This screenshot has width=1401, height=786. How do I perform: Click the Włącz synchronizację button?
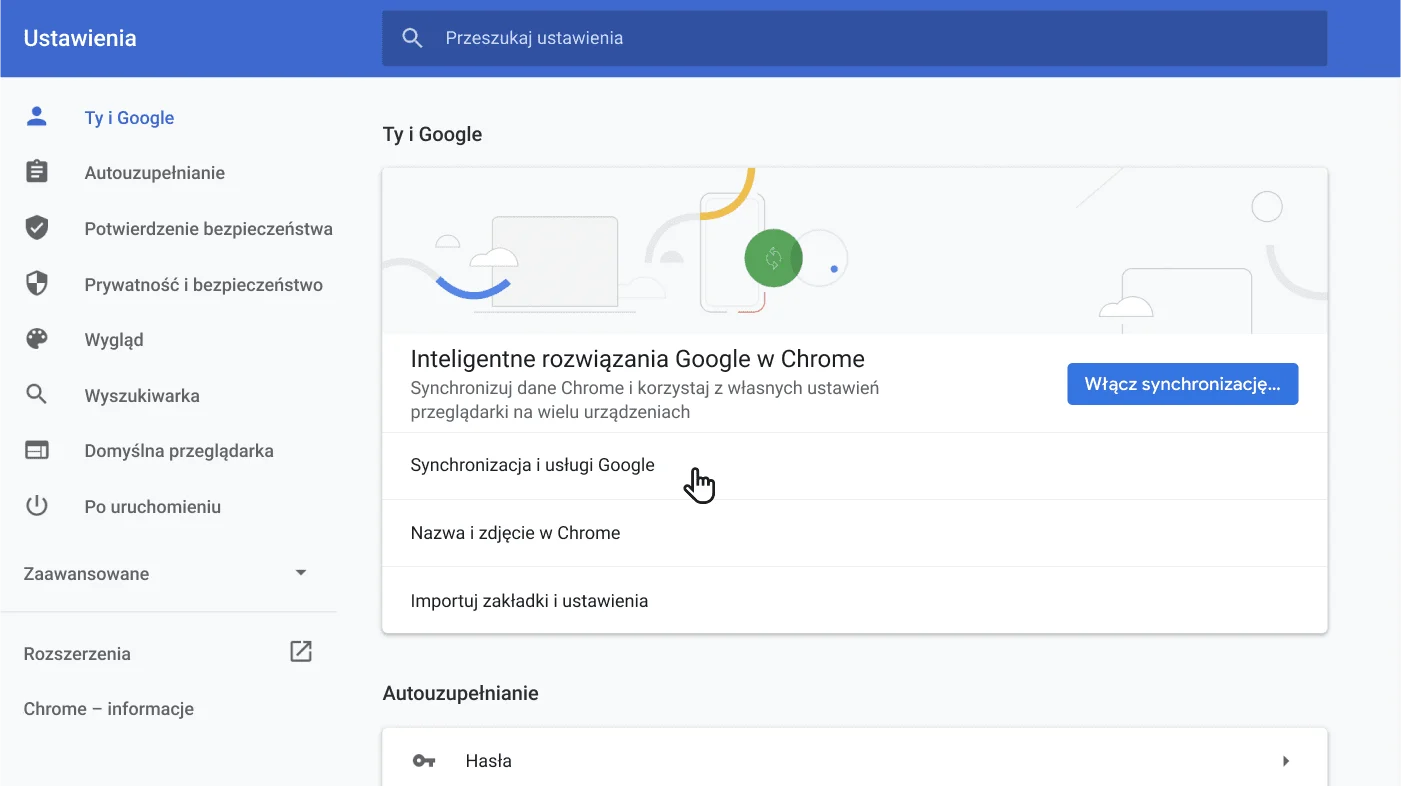coord(1182,383)
